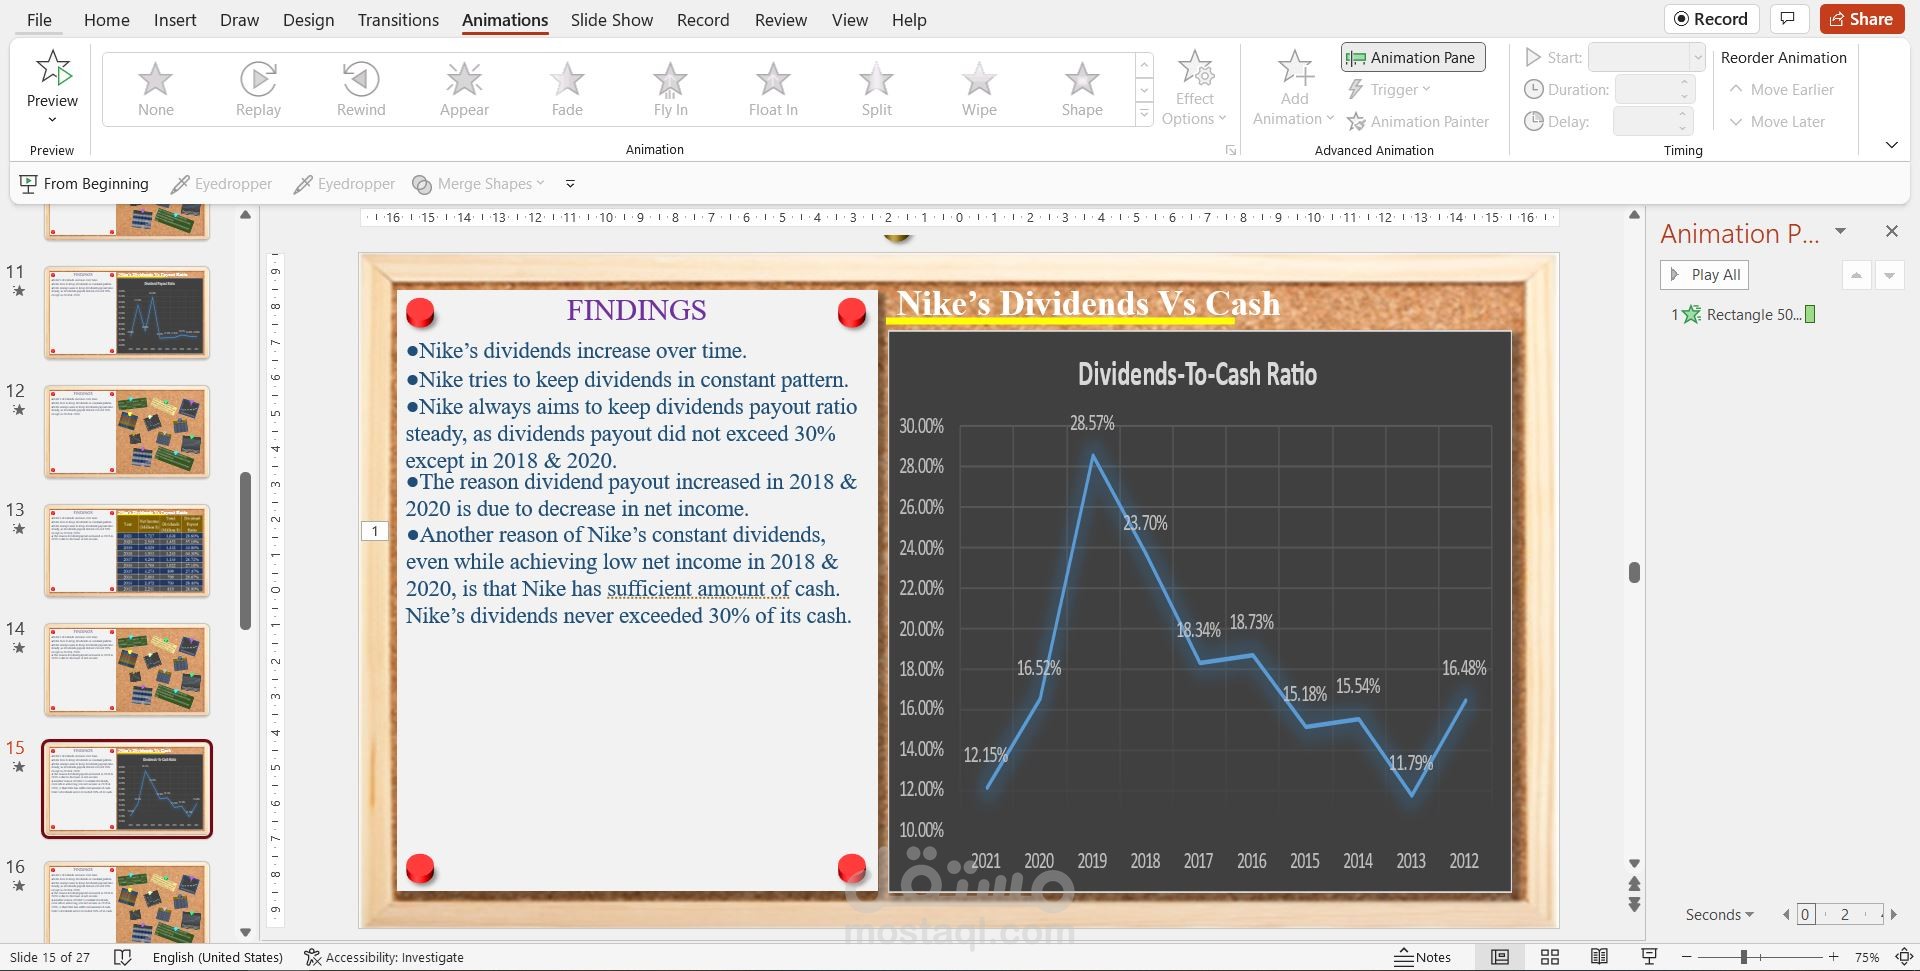Open the File menu
The width and height of the screenshot is (1920, 971).
click(x=39, y=20)
